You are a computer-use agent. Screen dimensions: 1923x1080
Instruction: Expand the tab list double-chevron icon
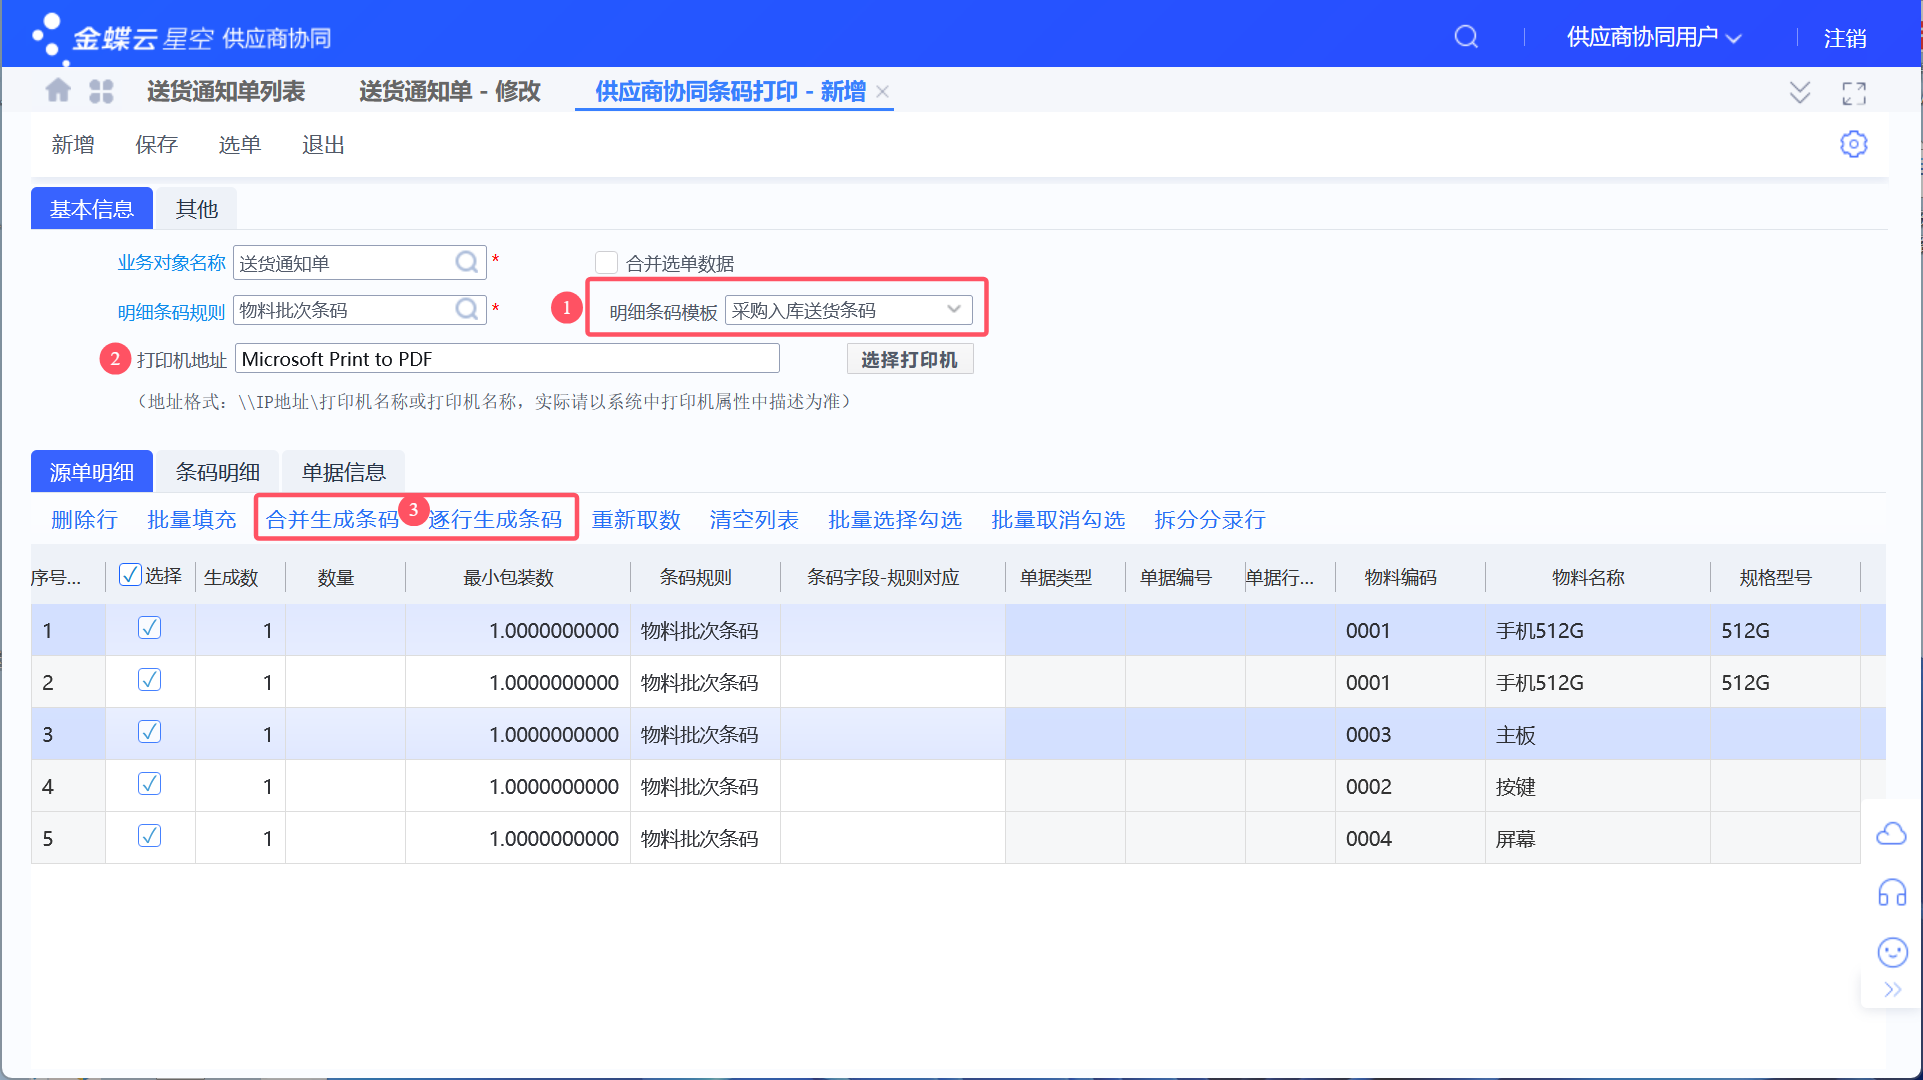pos(1800,92)
